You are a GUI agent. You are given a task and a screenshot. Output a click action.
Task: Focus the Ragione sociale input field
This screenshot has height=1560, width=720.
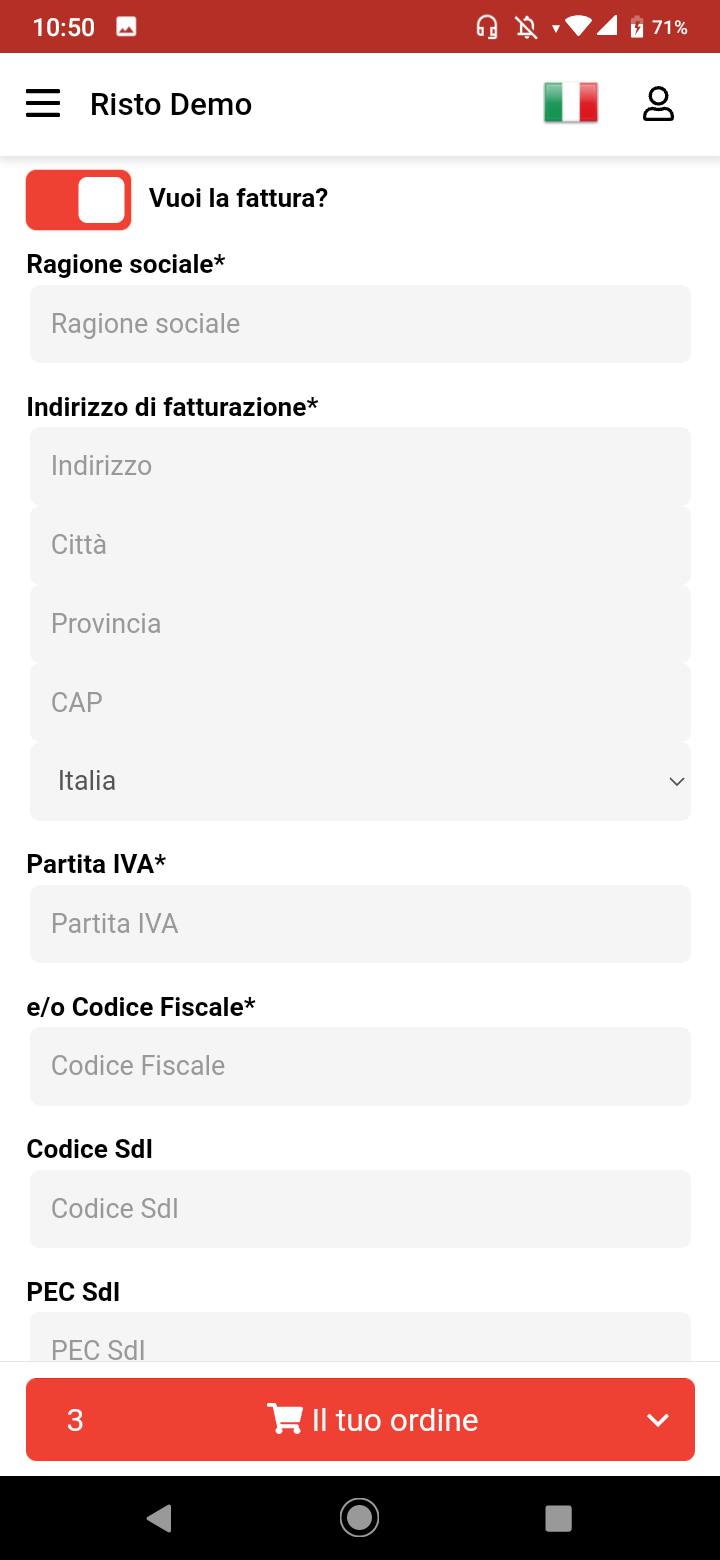360,324
